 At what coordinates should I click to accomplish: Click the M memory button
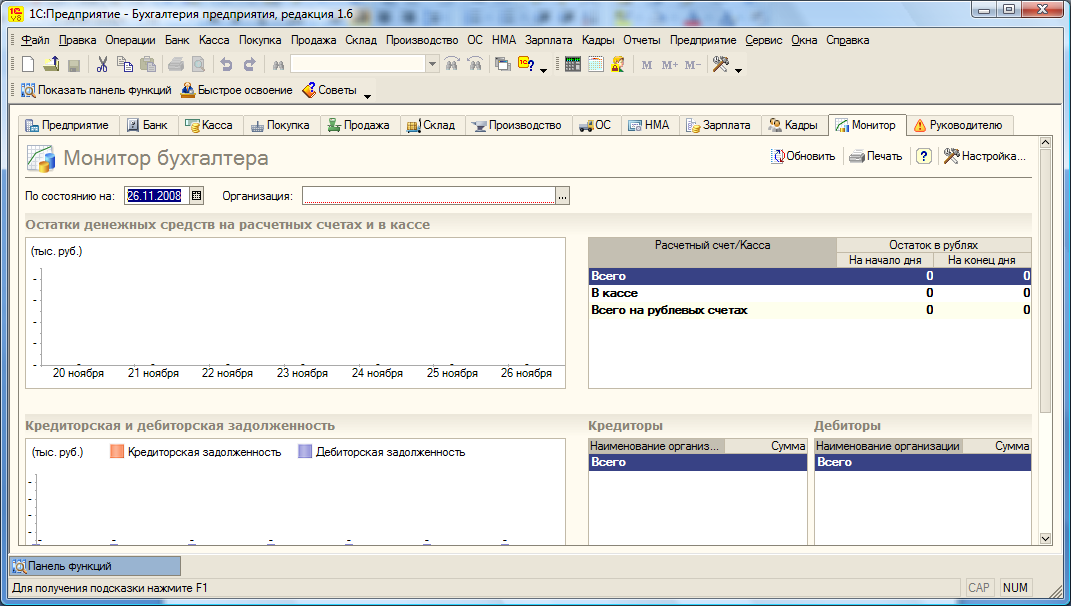[x=647, y=65]
